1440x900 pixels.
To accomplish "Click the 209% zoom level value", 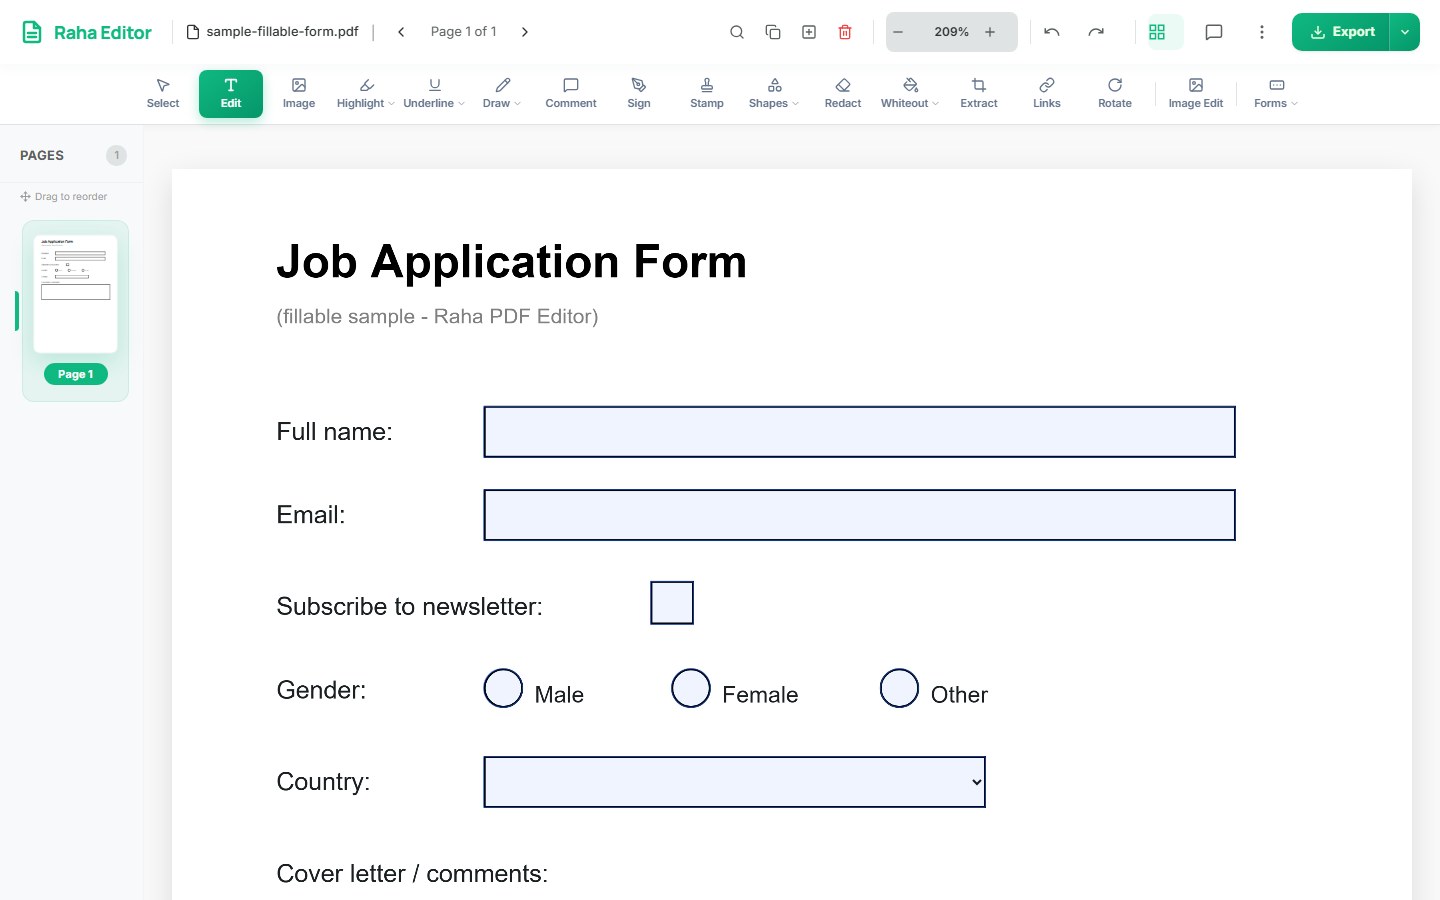I will [951, 32].
